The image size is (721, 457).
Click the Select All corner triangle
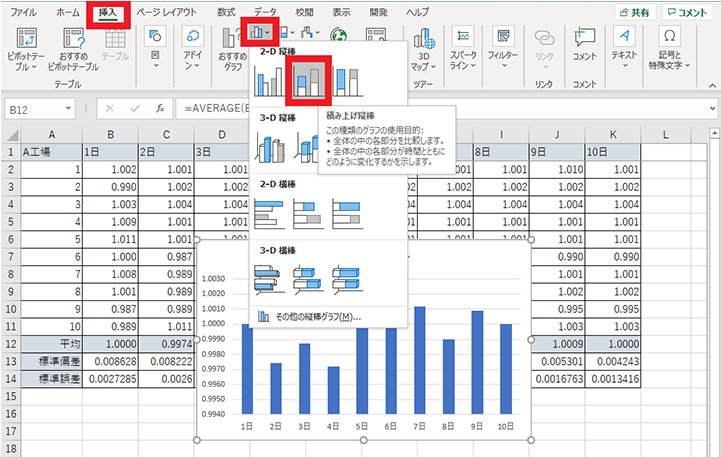[x=11, y=135]
